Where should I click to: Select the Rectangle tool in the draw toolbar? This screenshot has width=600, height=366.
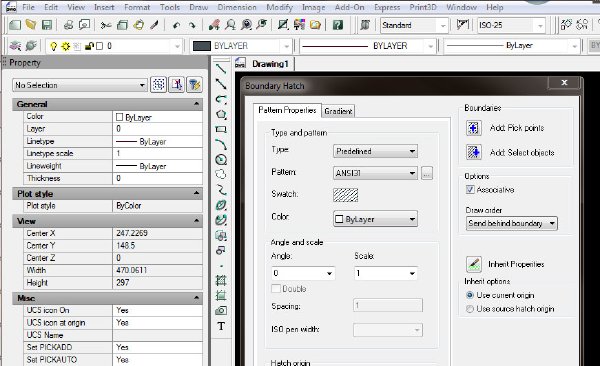221,129
